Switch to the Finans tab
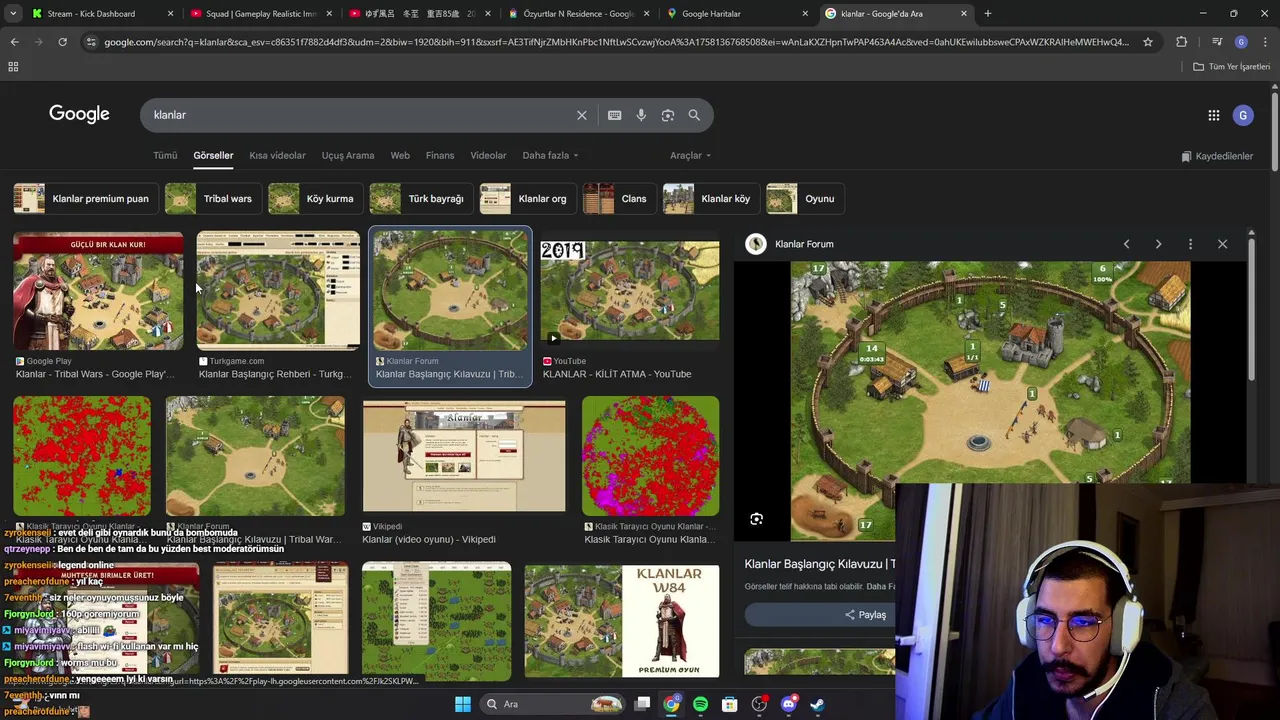Screen dimensions: 1280x720 point(440,156)
